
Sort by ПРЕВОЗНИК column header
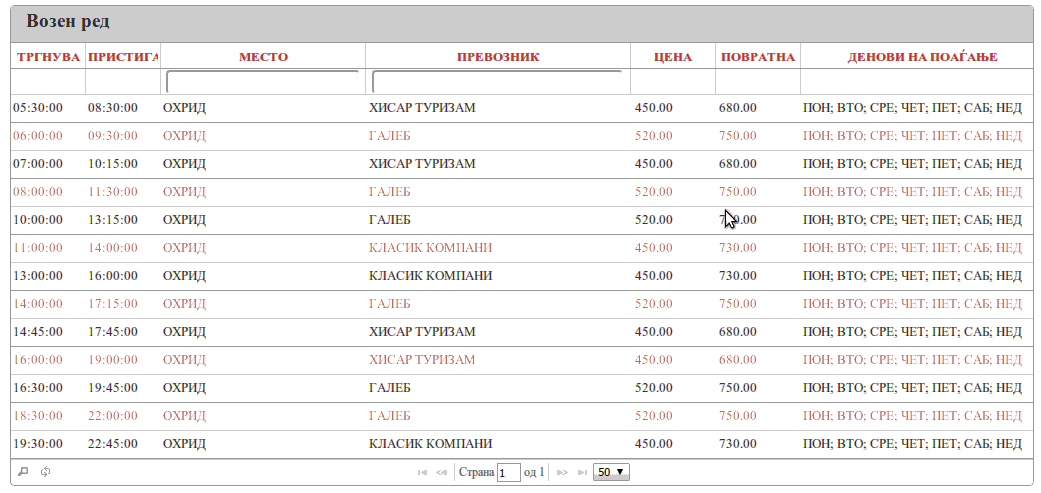[x=498, y=56]
